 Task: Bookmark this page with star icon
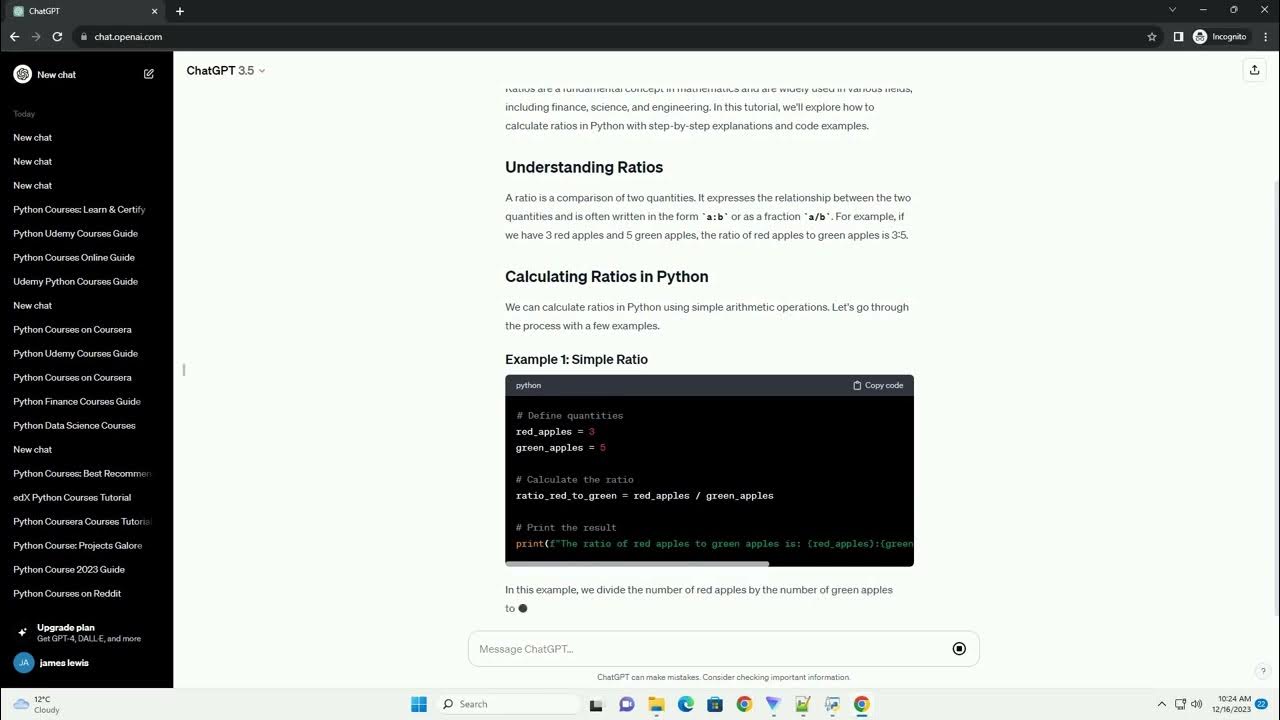pyautogui.click(x=1152, y=37)
